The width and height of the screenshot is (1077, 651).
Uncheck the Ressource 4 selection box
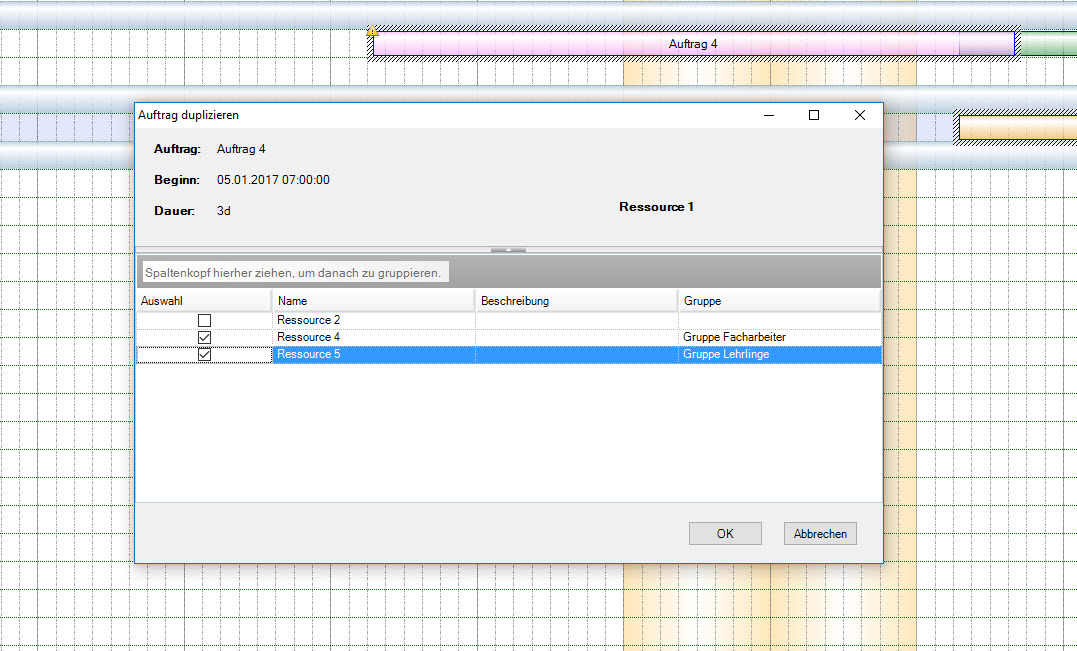coord(205,337)
